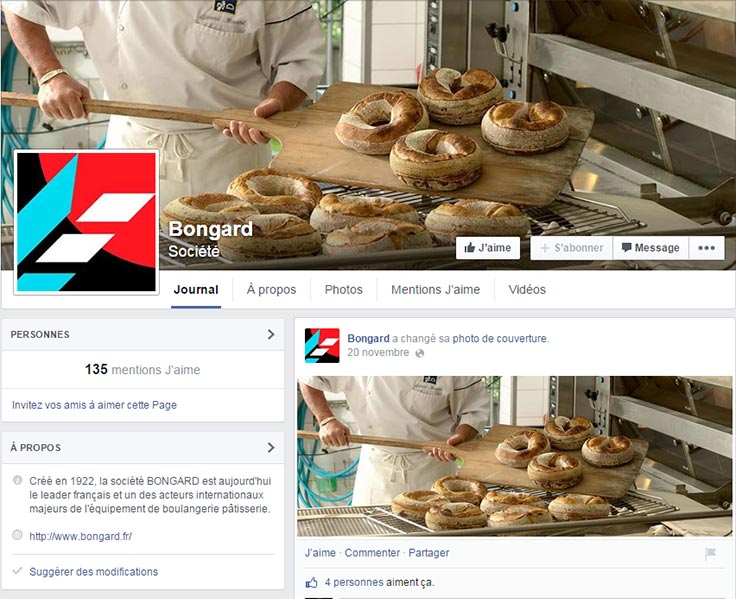Screen dimensions: 736x599
Task: Expand the Personnes section chevron
Action: (271, 334)
